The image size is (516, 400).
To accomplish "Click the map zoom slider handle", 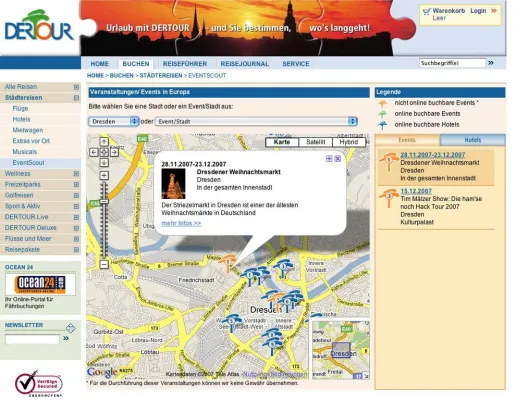I will pos(104,202).
